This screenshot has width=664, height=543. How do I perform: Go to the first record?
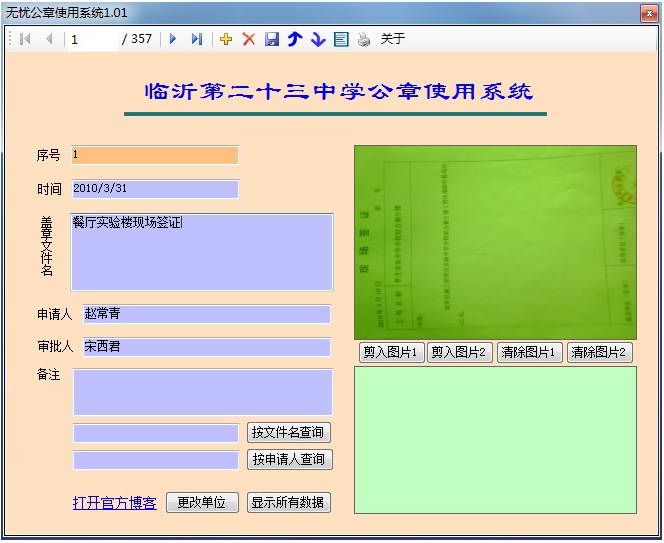25,39
